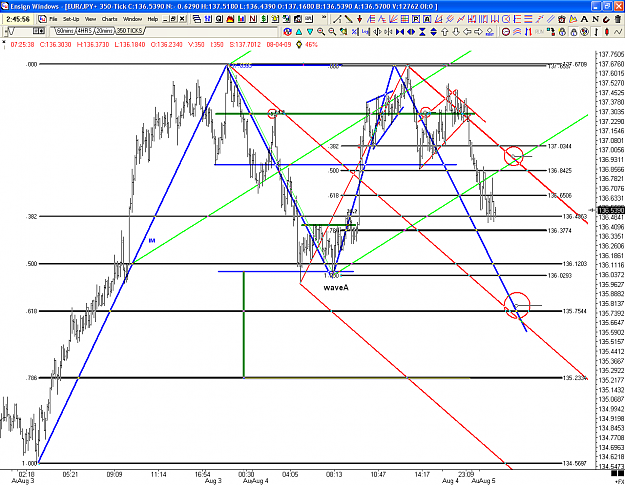The image size is (625, 485).
Task: Click the white down arrow scroll icon
Action: pos(456,31)
